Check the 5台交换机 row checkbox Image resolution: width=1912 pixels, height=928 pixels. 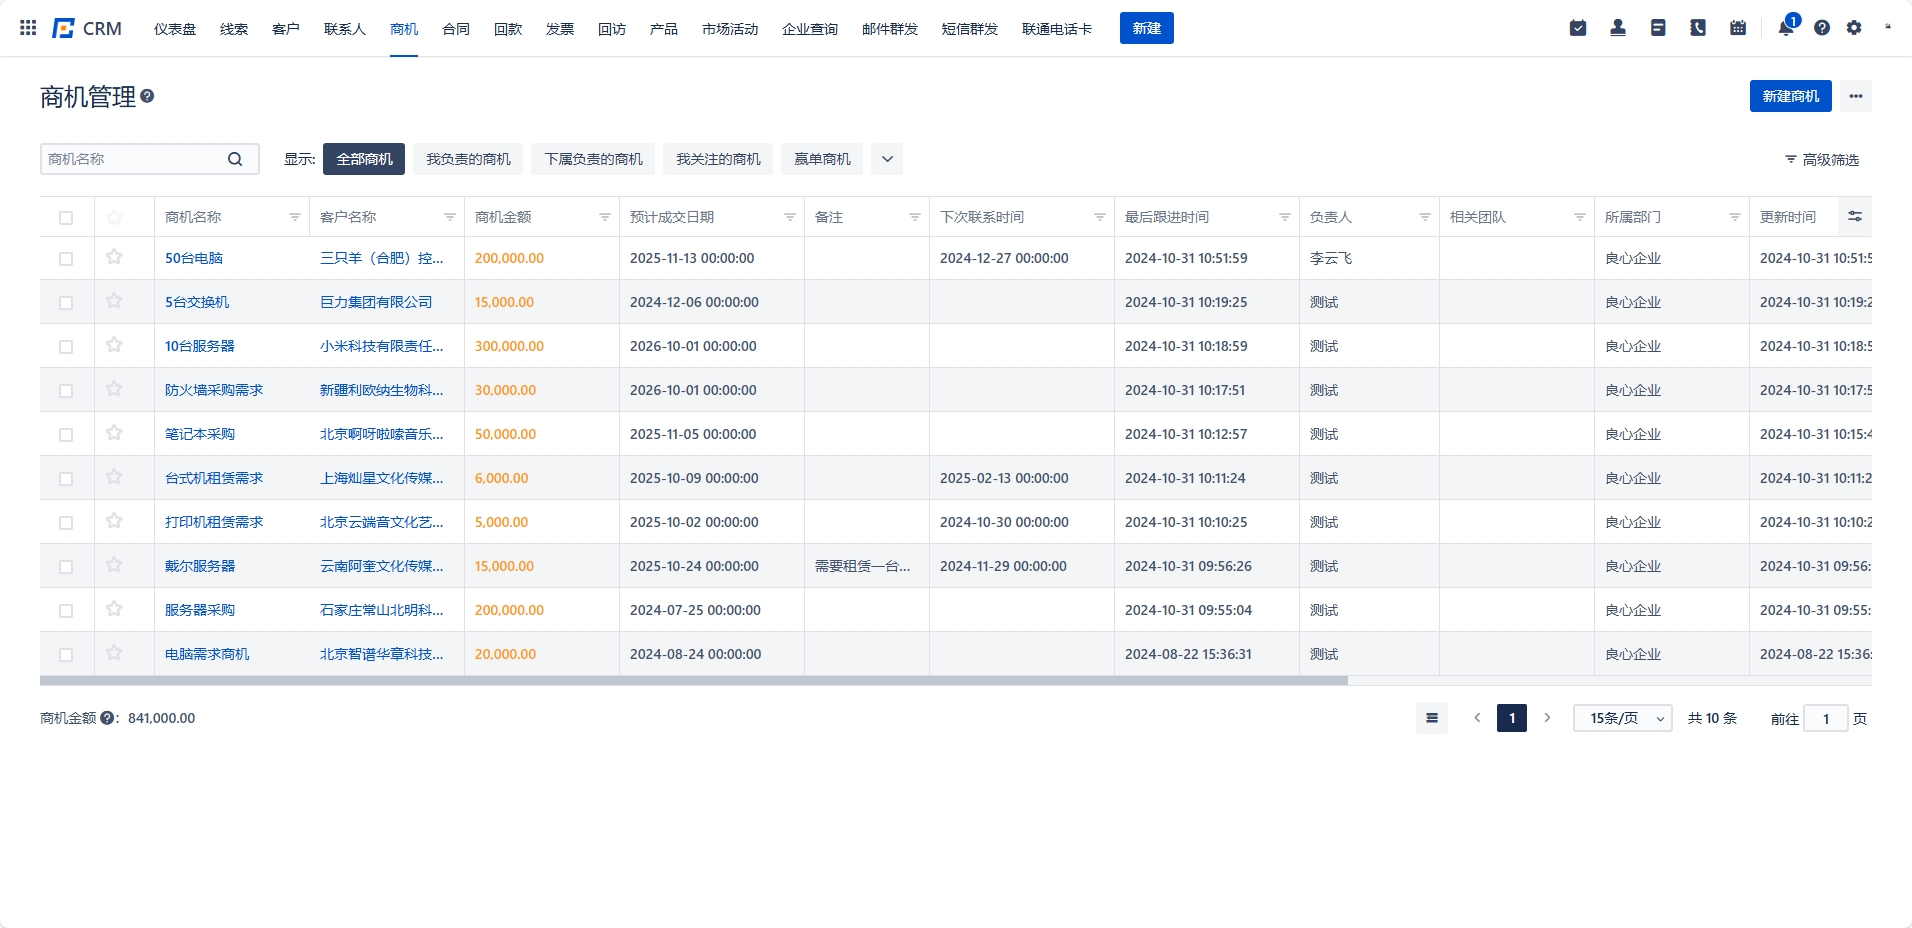(x=66, y=303)
